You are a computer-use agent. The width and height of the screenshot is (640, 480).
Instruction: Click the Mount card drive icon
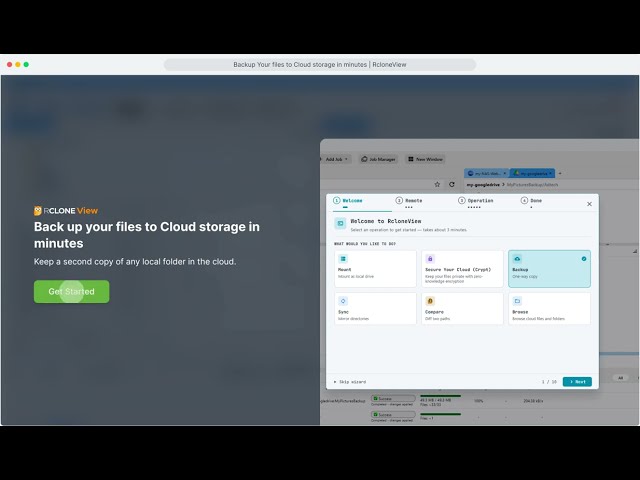click(343, 259)
